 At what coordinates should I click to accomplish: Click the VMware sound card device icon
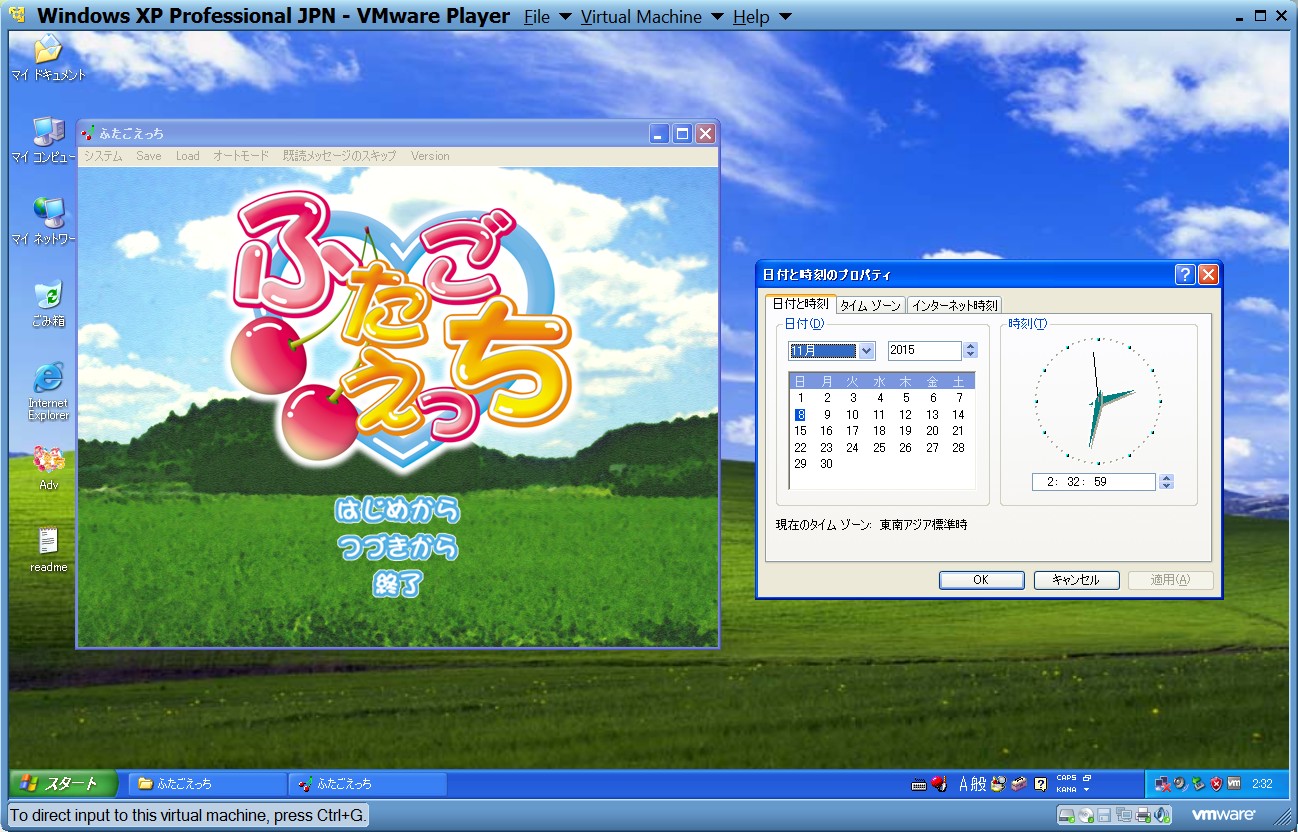point(1162,815)
